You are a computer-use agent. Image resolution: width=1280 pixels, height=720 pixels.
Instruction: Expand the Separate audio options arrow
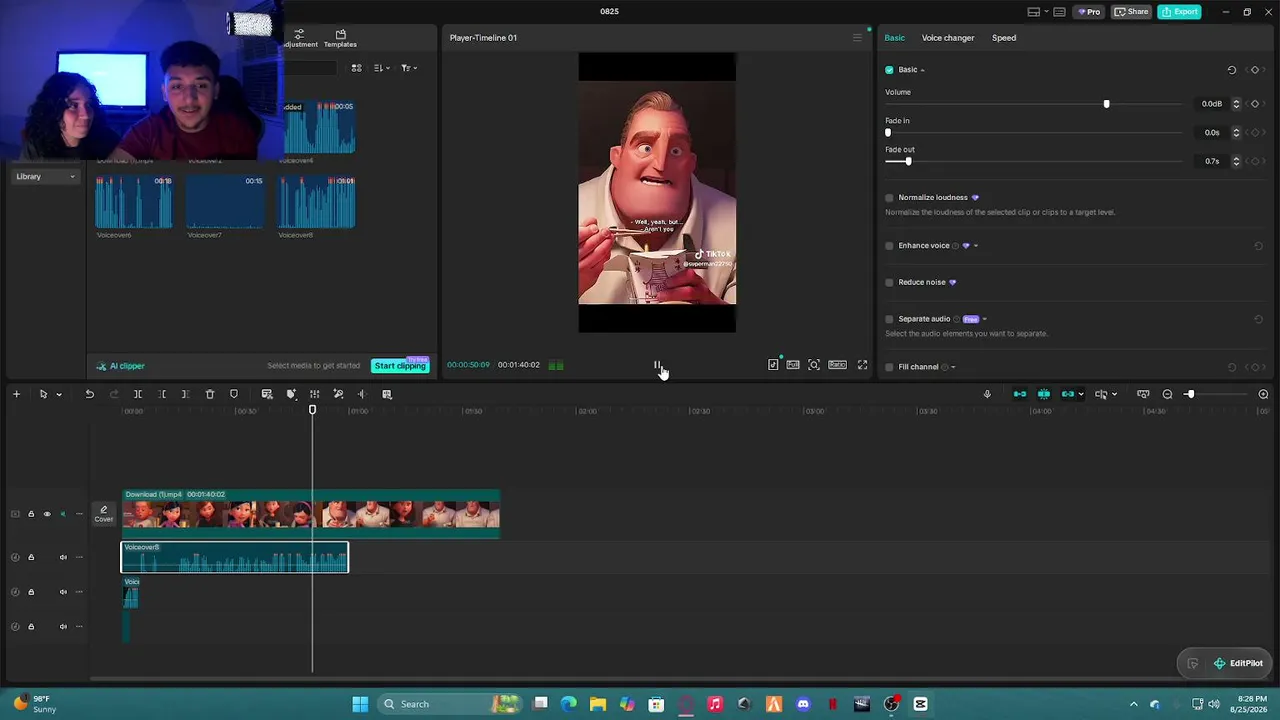pos(984,319)
